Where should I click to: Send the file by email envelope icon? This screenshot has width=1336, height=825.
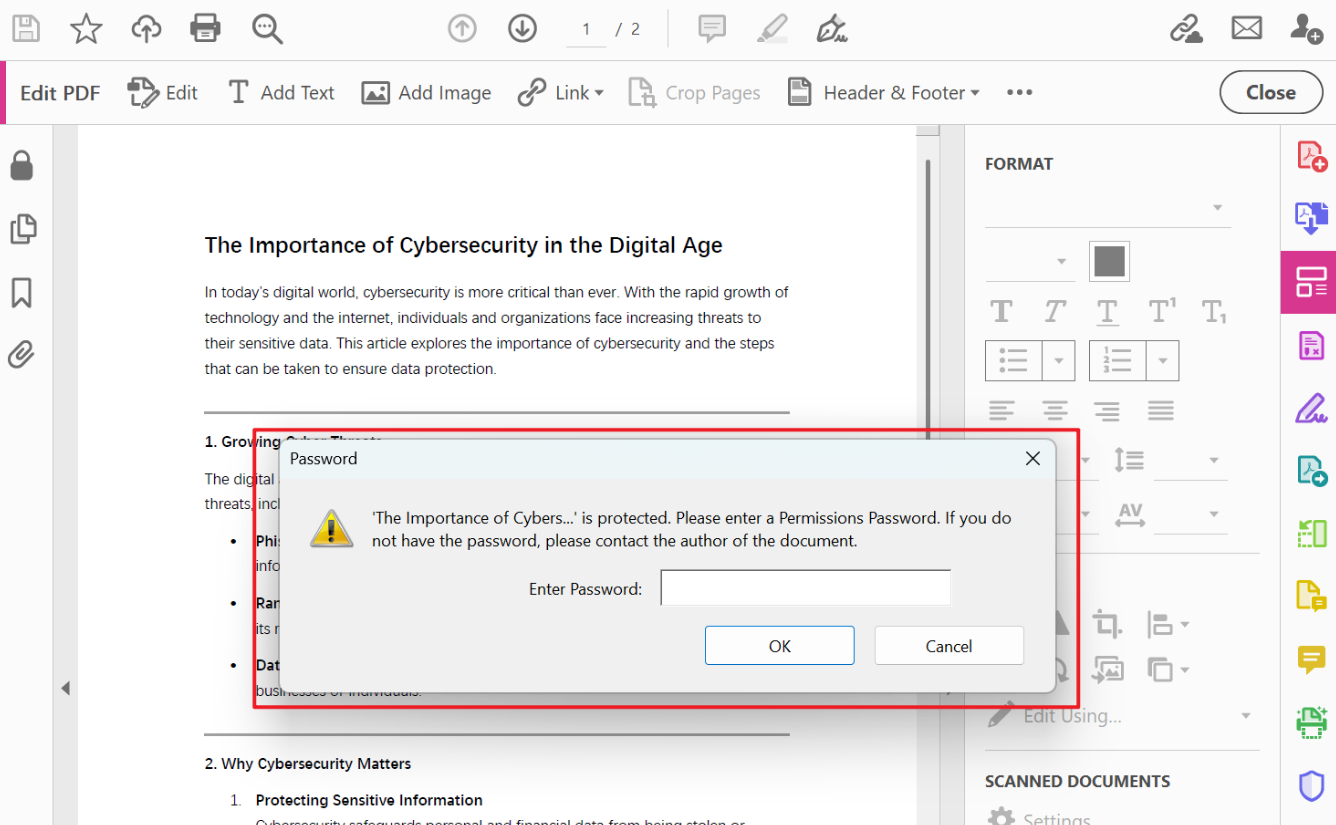pos(1247,29)
